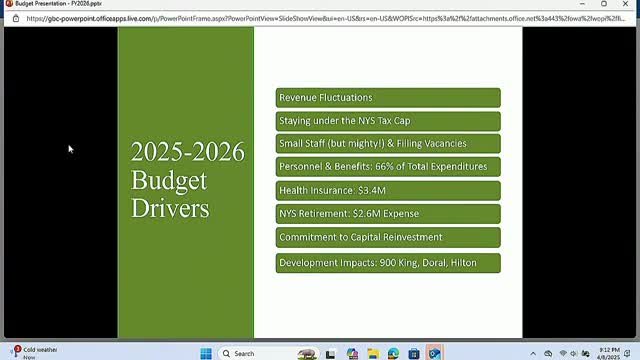Open the Windows Start menu

pos(206,353)
